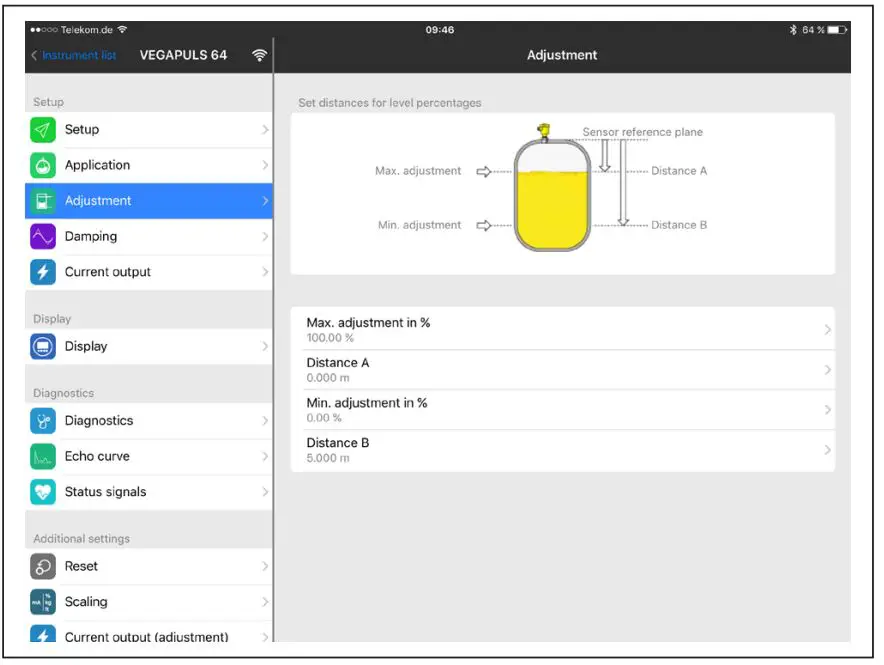Click the Diagnostics stethoscope icon

[x=43, y=420]
